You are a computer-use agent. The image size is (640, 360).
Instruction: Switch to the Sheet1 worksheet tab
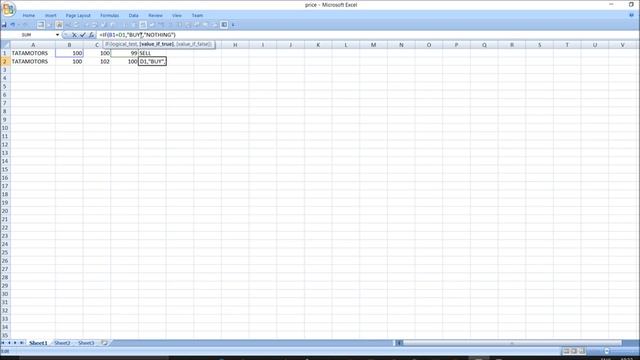(38, 343)
